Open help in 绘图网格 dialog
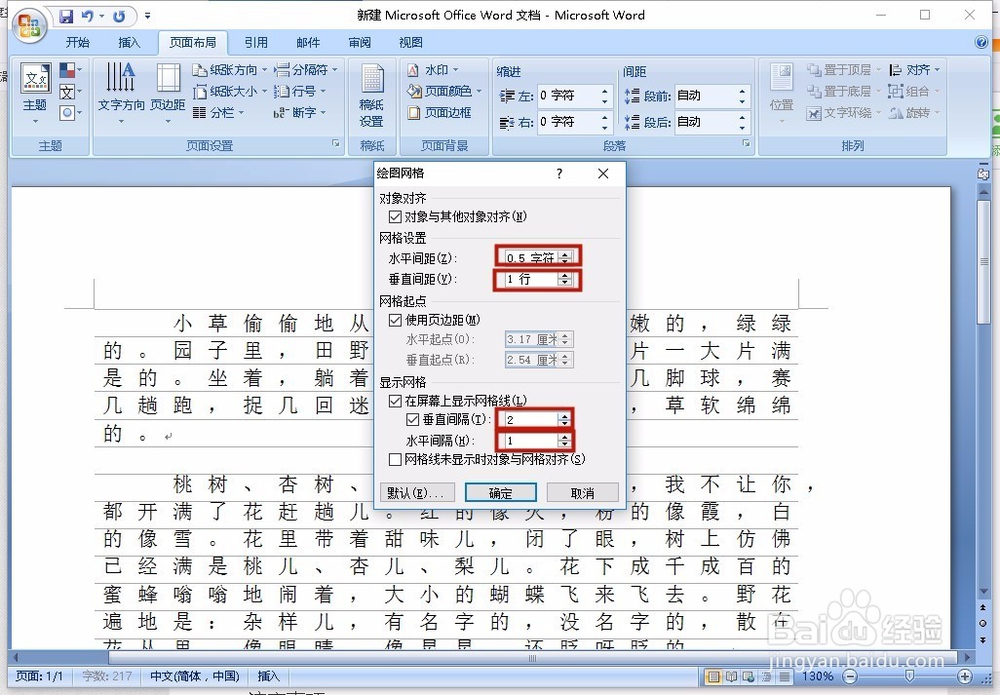 tap(559, 173)
